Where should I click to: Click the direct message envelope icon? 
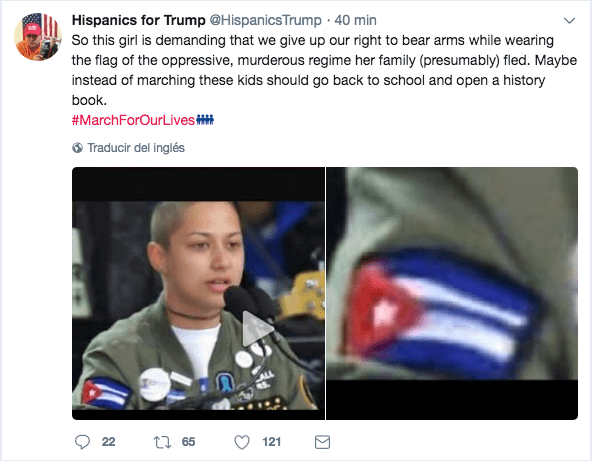pos(322,442)
